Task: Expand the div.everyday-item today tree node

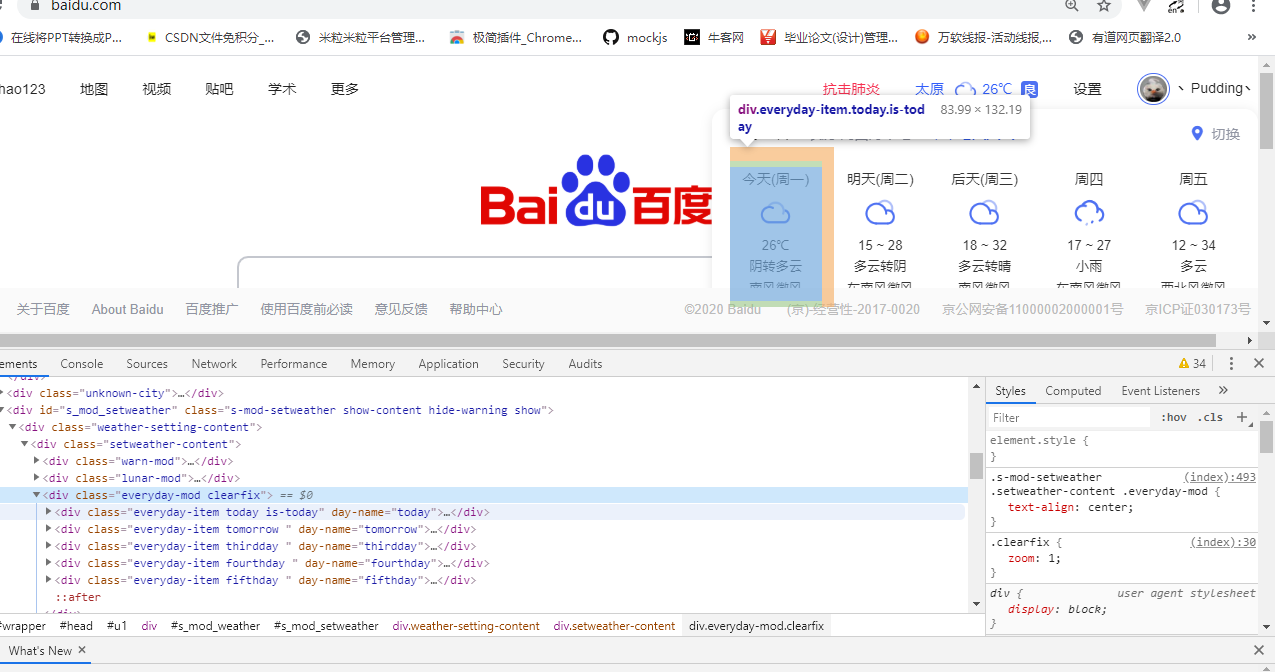Action: point(48,511)
